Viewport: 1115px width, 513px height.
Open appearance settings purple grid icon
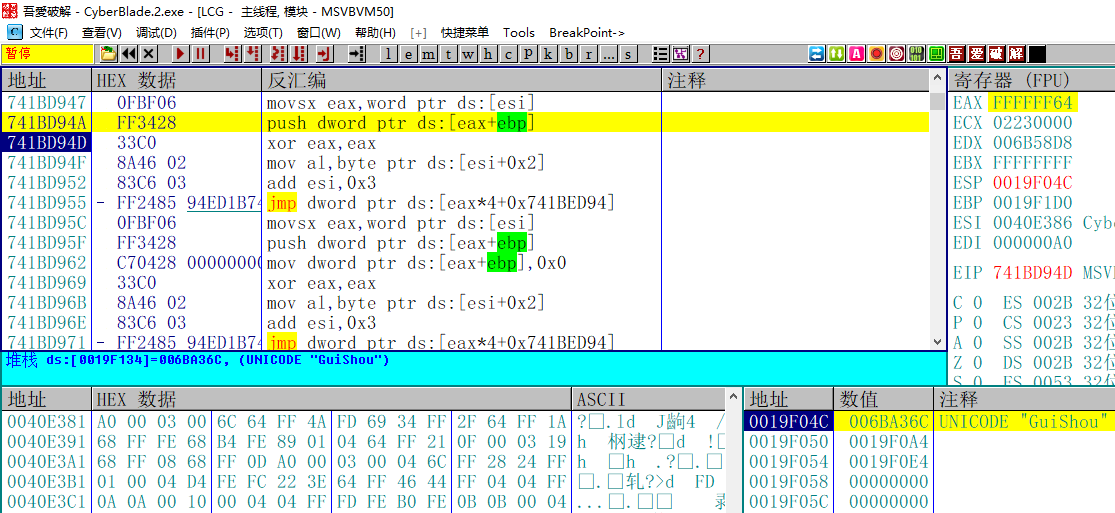pyautogui.click(x=681, y=54)
